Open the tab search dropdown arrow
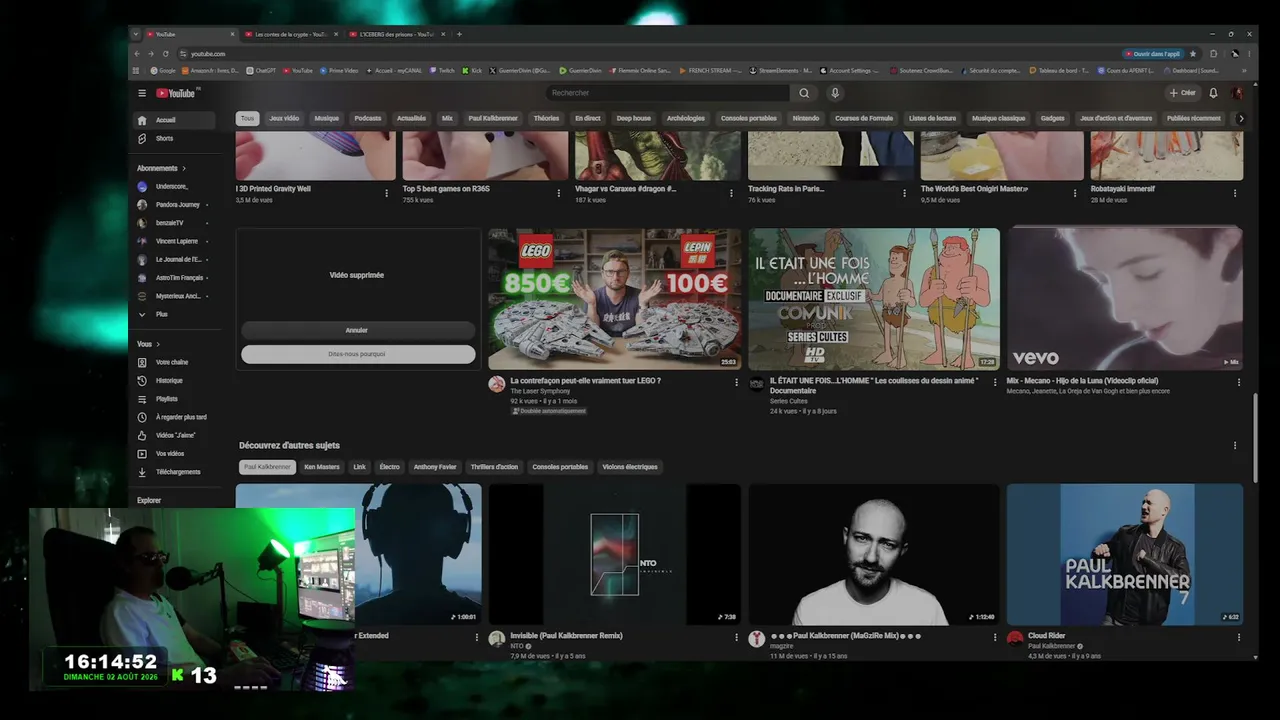The width and height of the screenshot is (1280, 720). click(136, 34)
